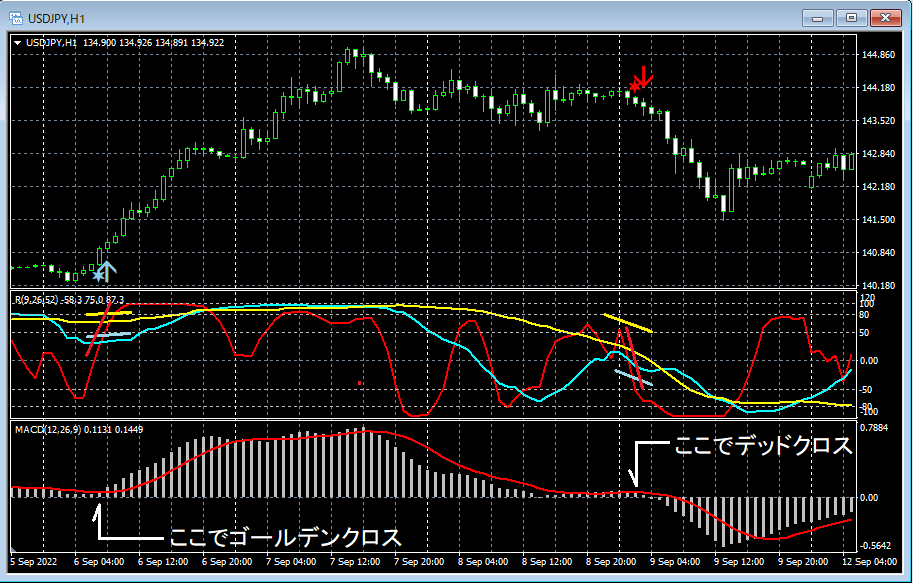Minimize the USDJPY,H1 chart window
This screenshot has width=914, height=583.
817,18
